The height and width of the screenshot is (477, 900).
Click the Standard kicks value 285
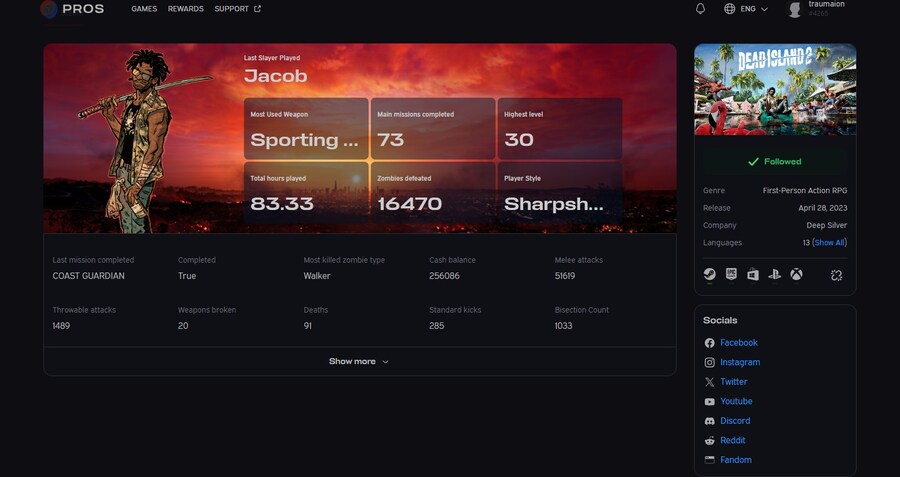(436, 326)
